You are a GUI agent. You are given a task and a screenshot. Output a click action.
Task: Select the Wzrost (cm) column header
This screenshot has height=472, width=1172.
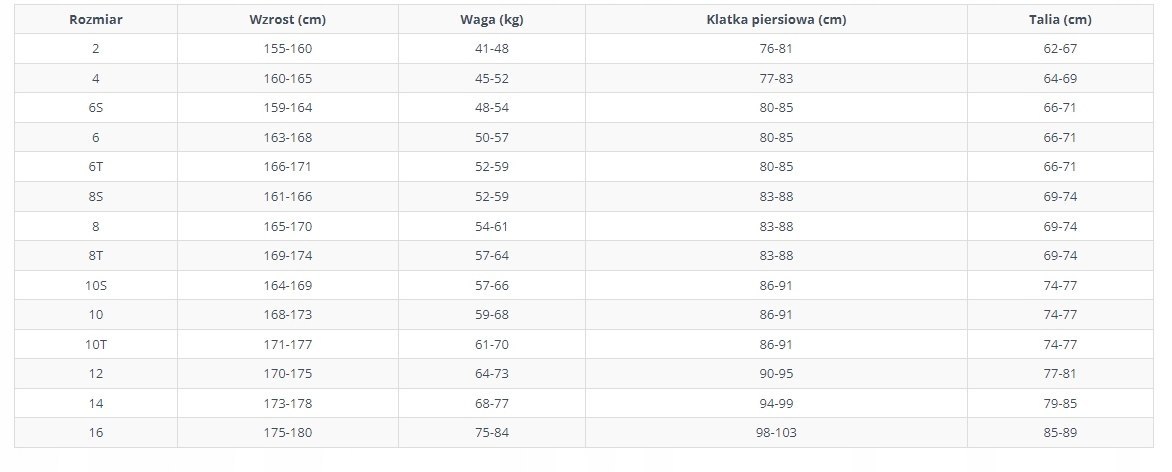[288, 20]
